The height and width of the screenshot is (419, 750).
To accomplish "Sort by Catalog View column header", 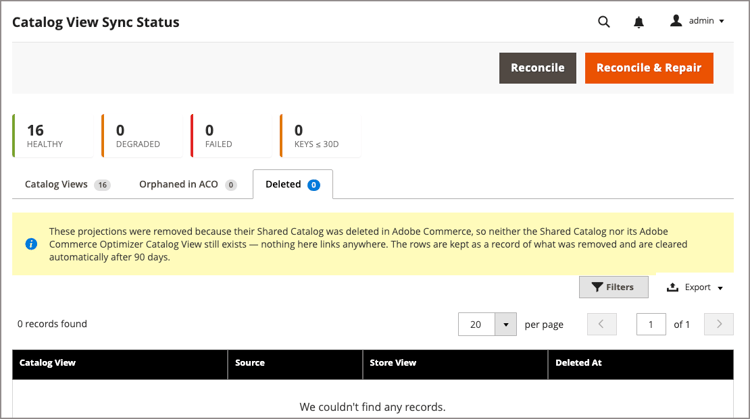I will click(120, 364).
